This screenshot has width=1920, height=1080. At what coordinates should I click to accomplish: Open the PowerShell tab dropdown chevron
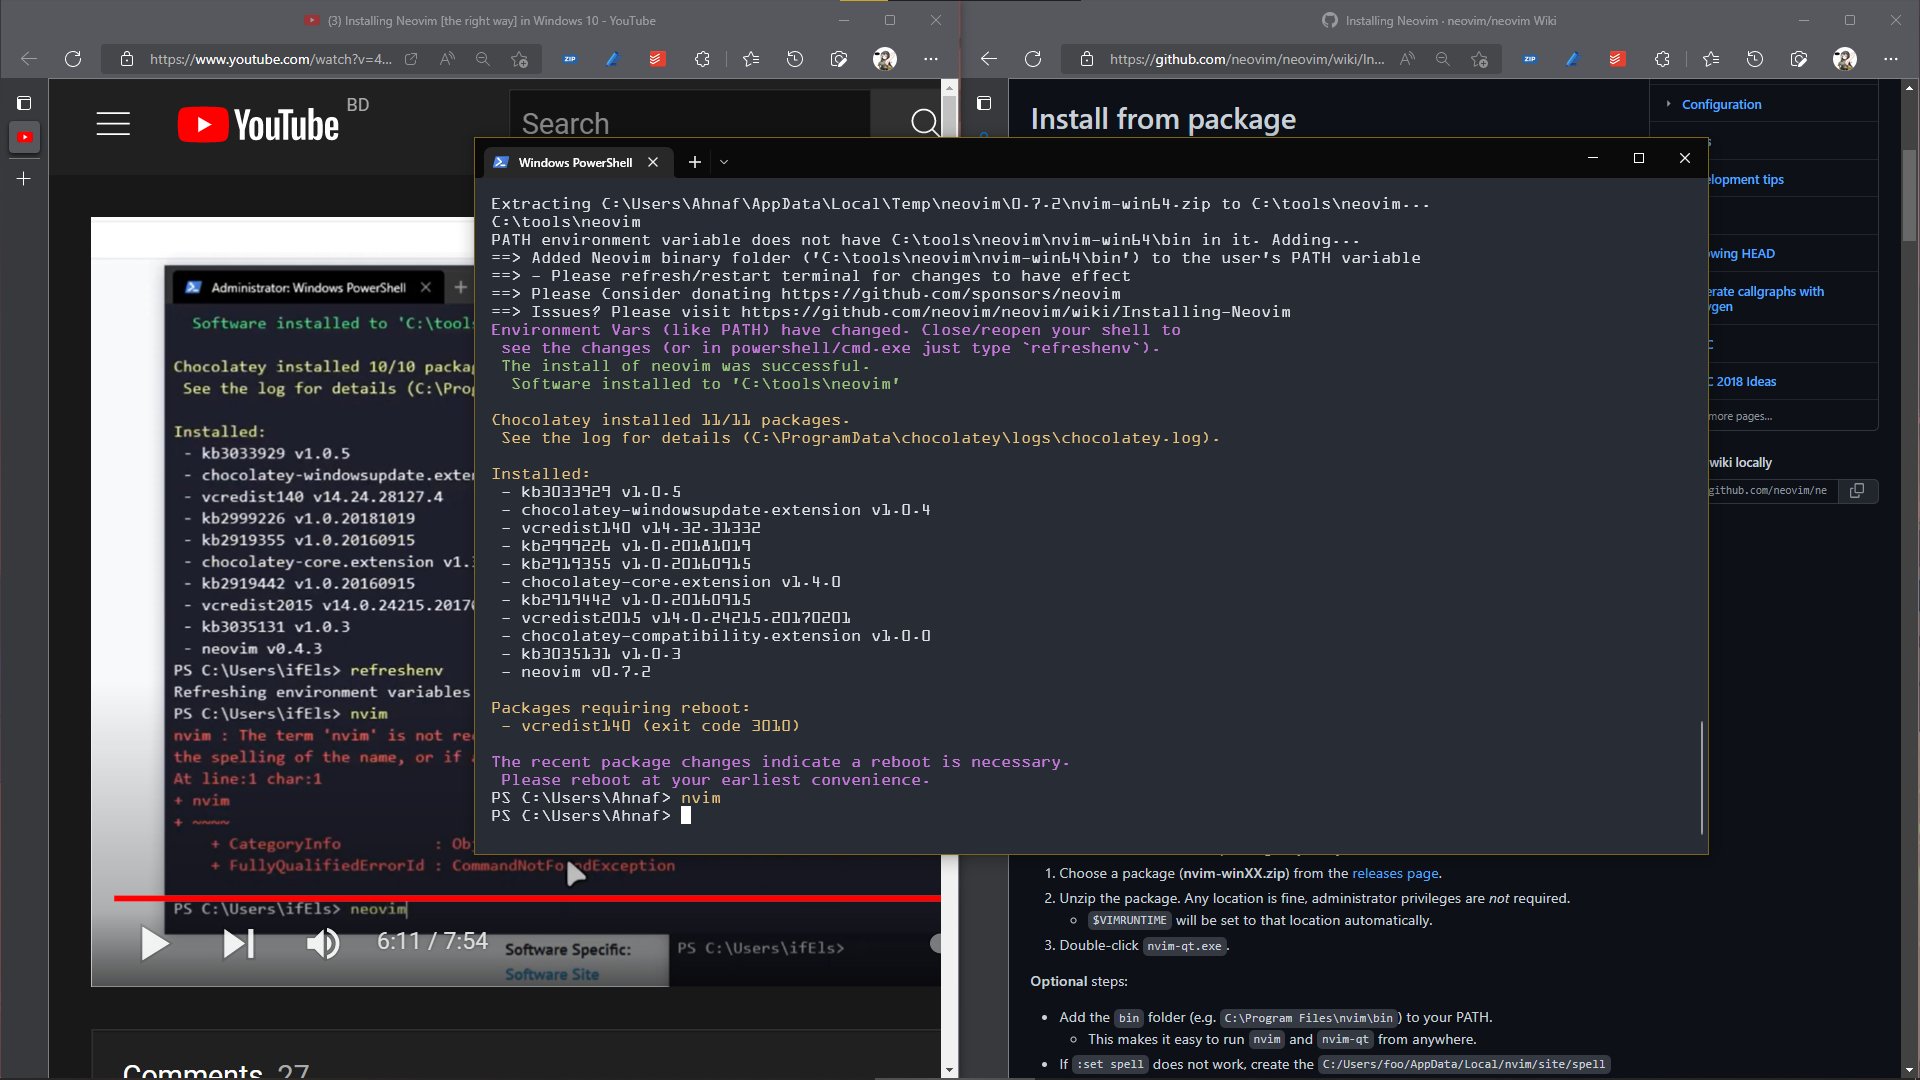(x=724, y=162)
